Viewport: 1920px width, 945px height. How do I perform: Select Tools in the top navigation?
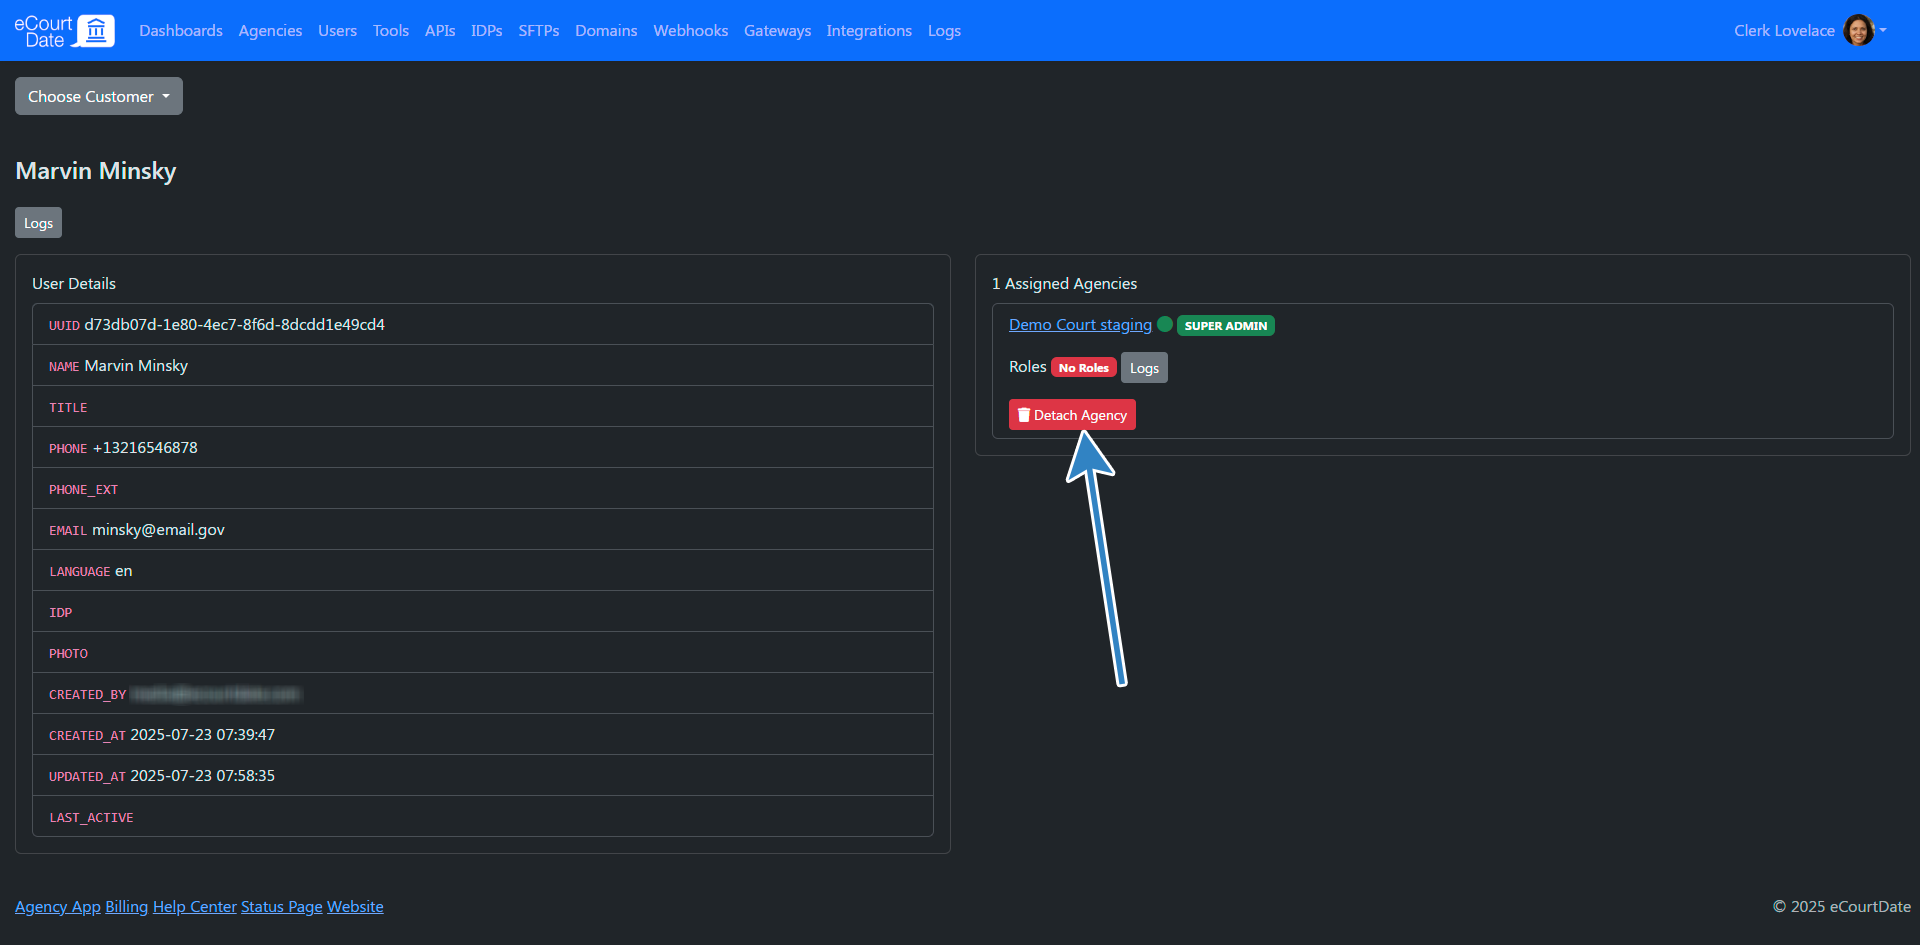click(391, 31)
